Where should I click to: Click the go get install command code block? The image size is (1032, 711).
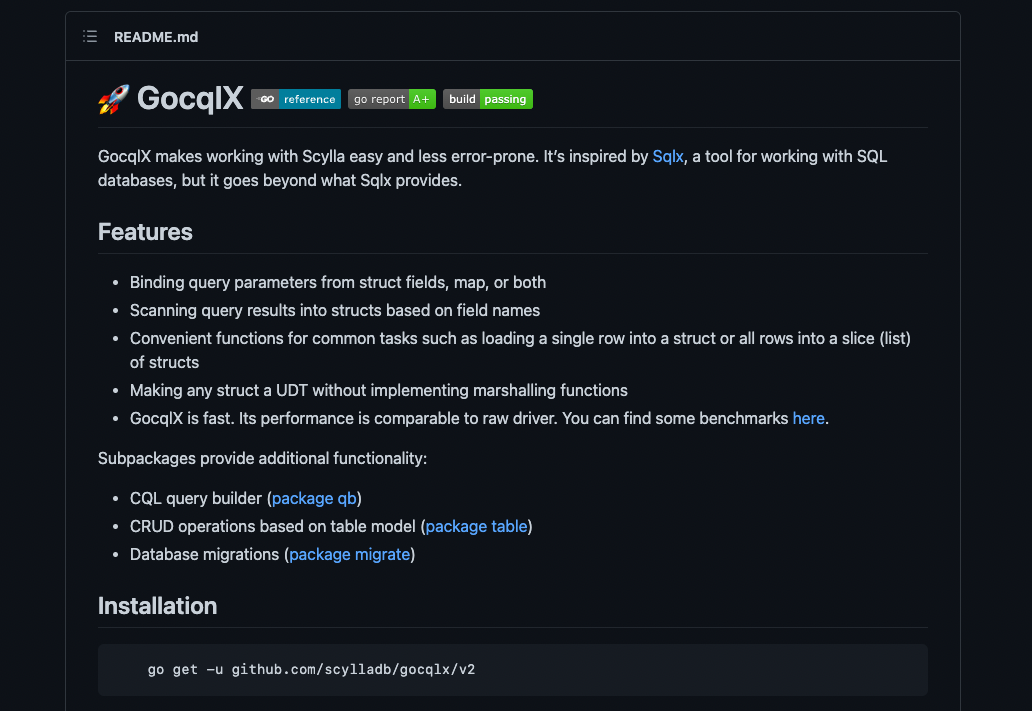click(x=513, y=670)
